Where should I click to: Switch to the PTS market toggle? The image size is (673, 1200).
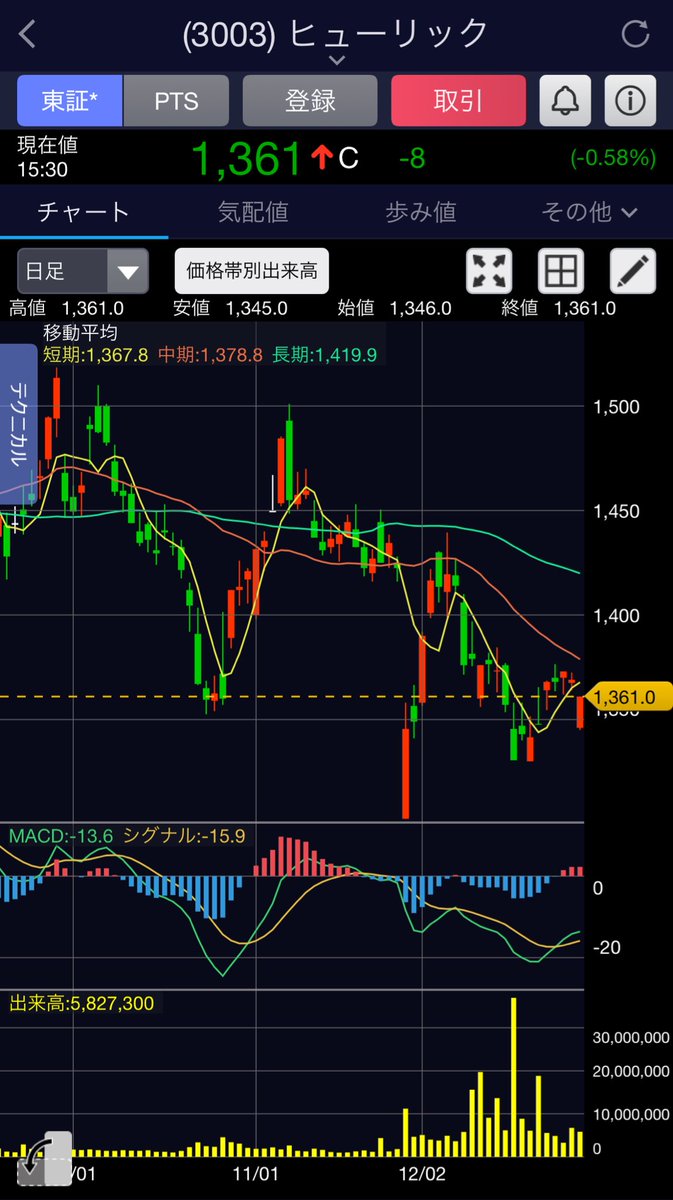pos(176,101)
